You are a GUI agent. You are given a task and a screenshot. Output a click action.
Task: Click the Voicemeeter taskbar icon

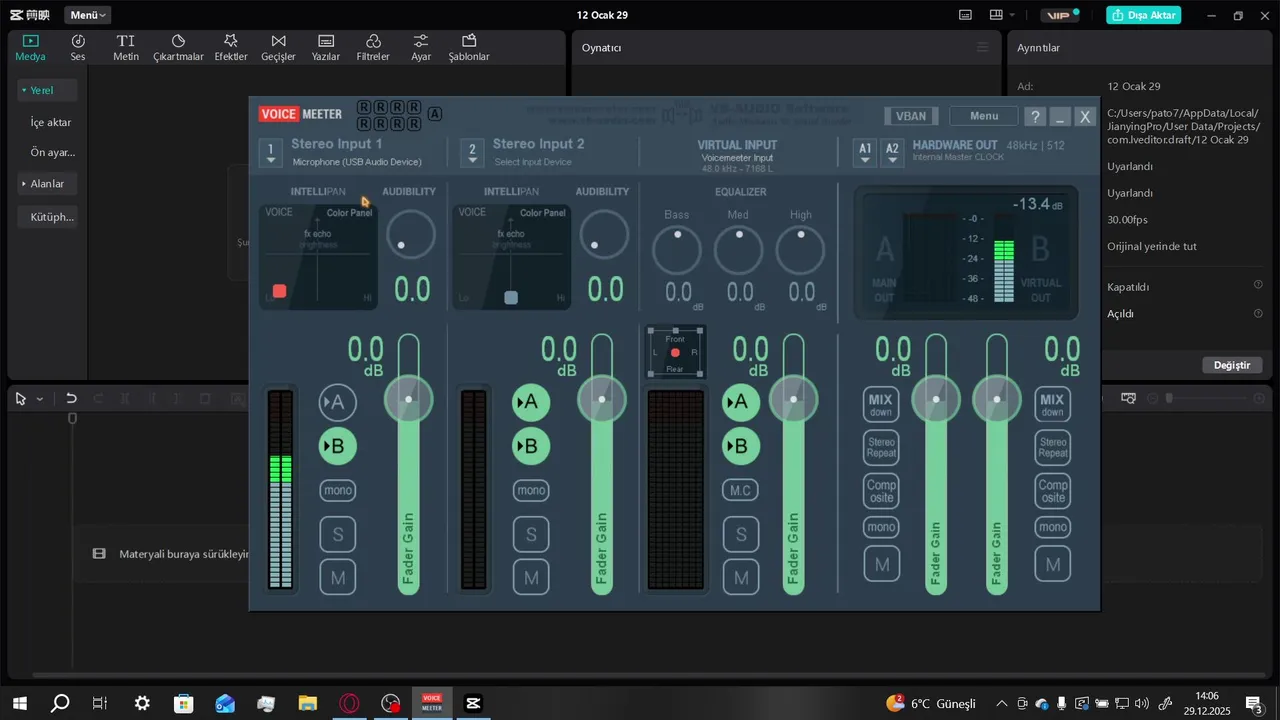(432, 703)
